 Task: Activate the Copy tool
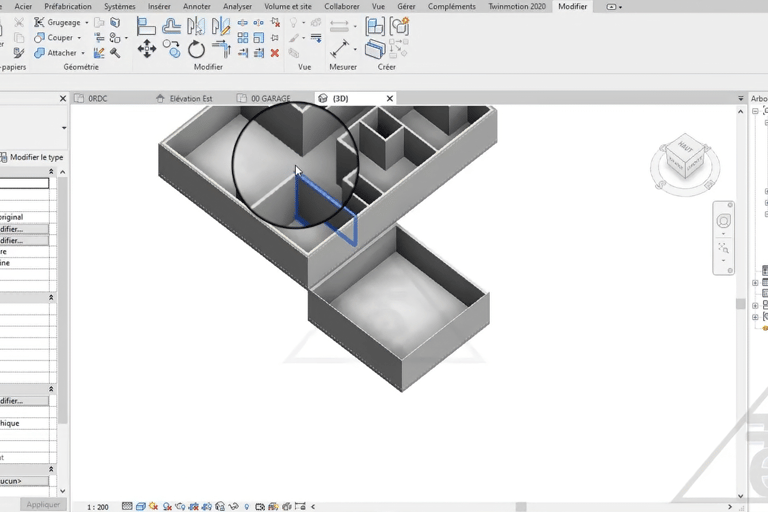[171, 49]
